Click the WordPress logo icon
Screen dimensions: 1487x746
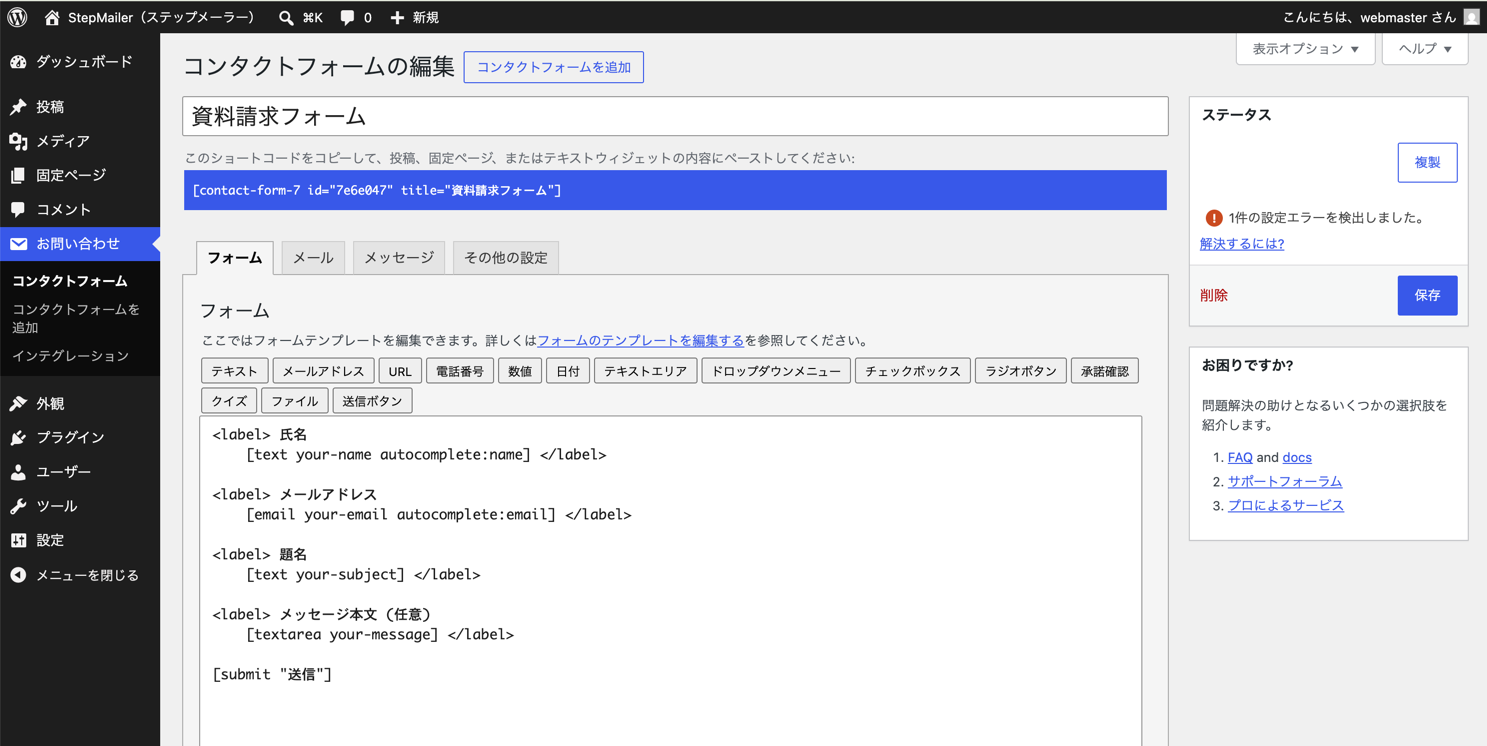tap(17, 17)
